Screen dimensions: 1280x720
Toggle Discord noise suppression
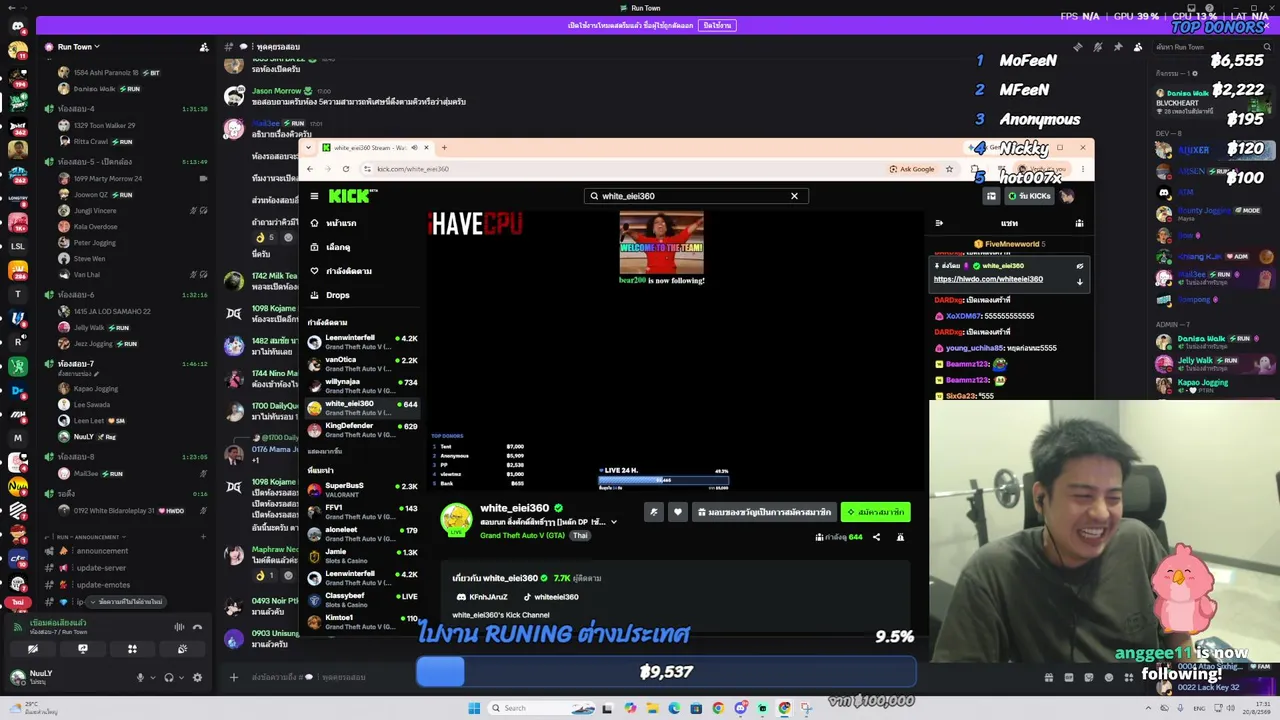coord(179,627)
